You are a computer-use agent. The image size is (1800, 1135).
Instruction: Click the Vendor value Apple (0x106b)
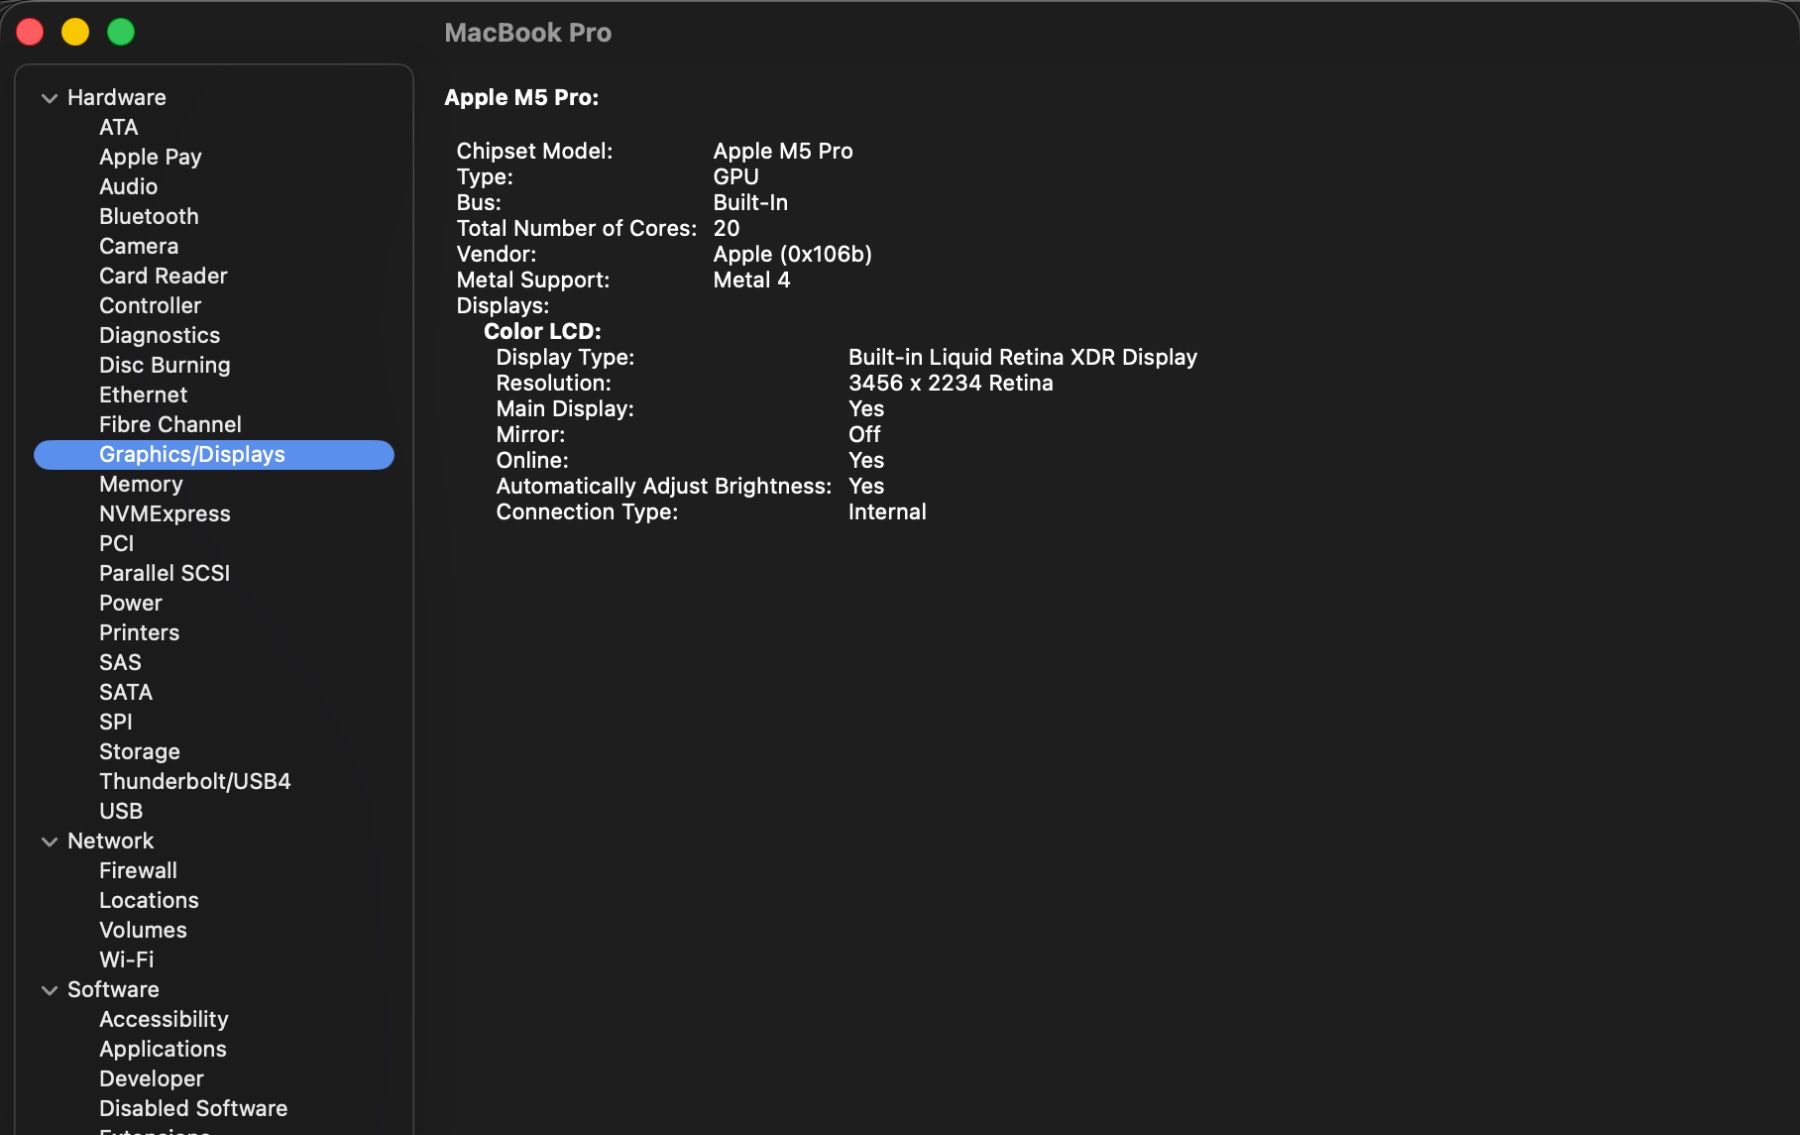pyautogui.click(x=792, y=255)
